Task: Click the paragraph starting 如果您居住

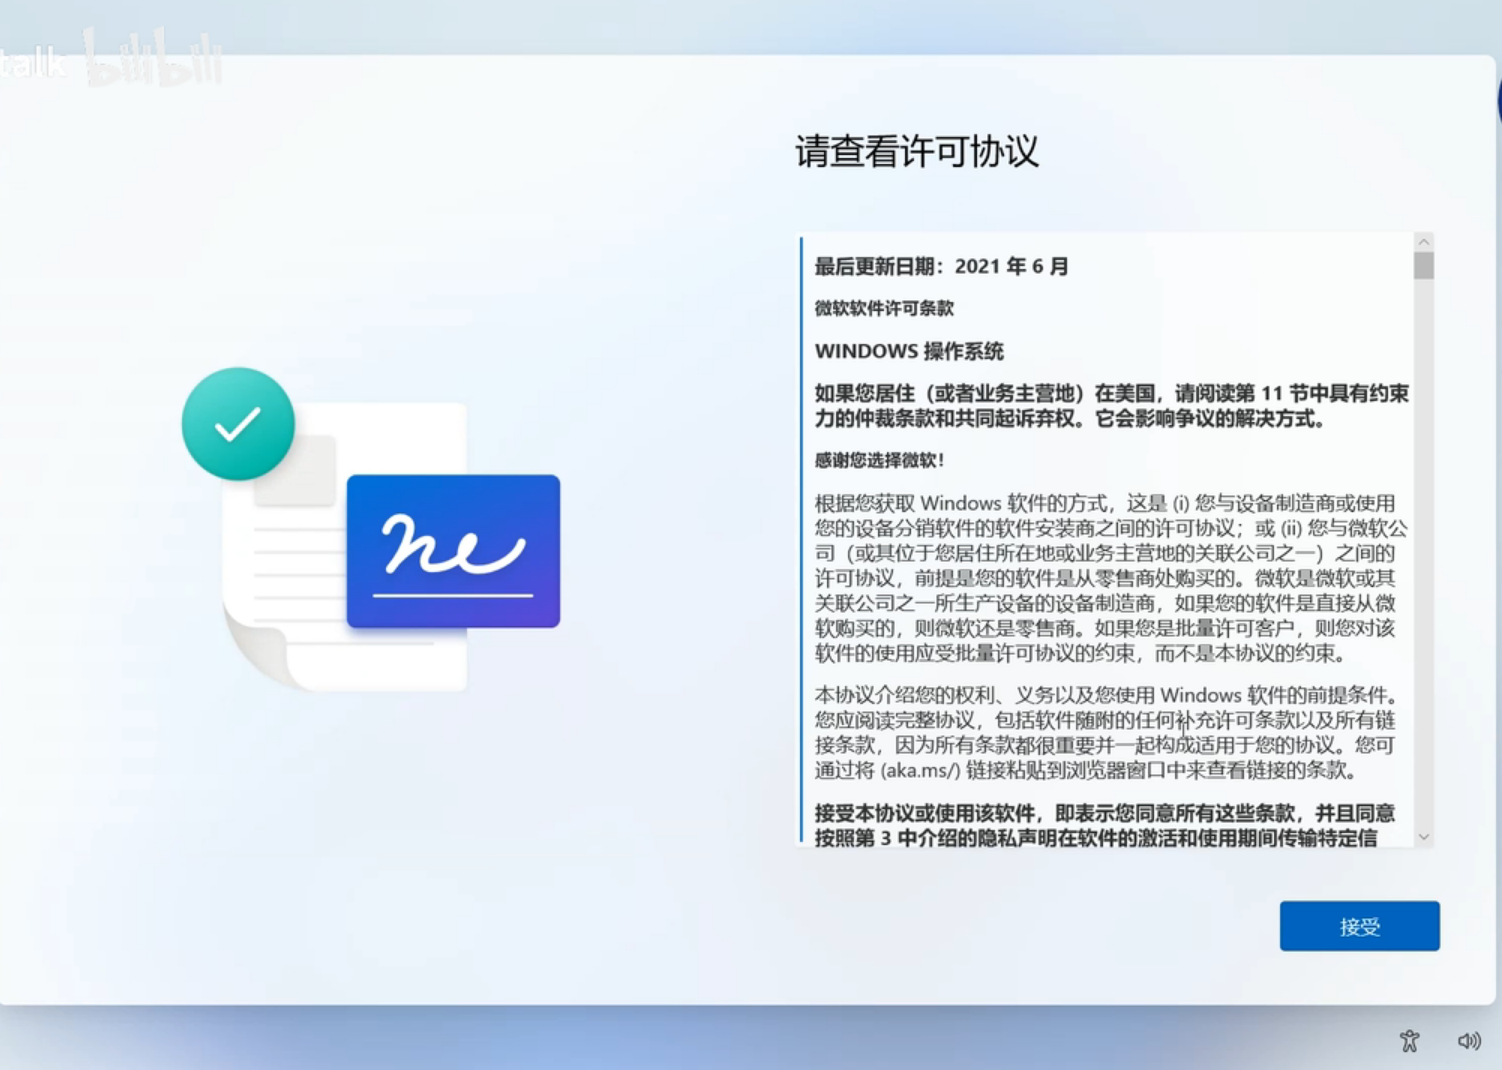Action: pos(1111,406)
